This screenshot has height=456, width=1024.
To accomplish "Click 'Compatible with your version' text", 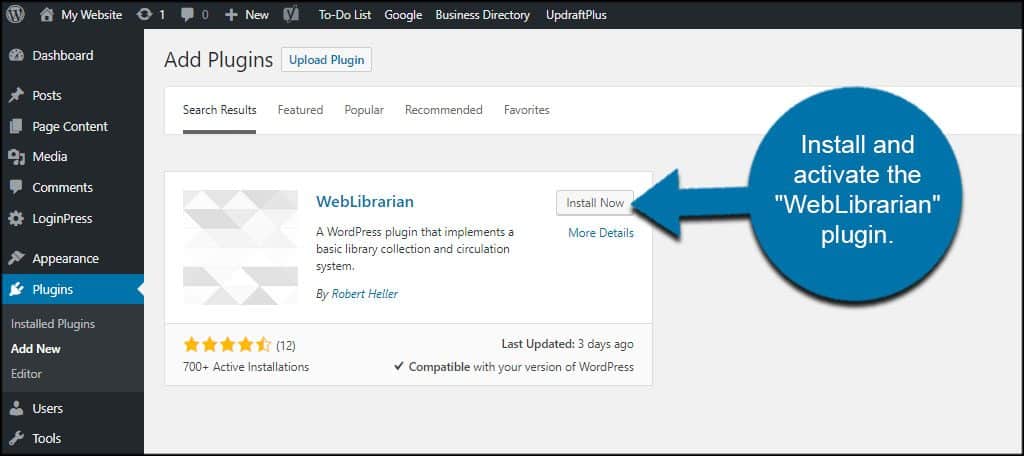I will pyautogui.click(x=513, y=366).
